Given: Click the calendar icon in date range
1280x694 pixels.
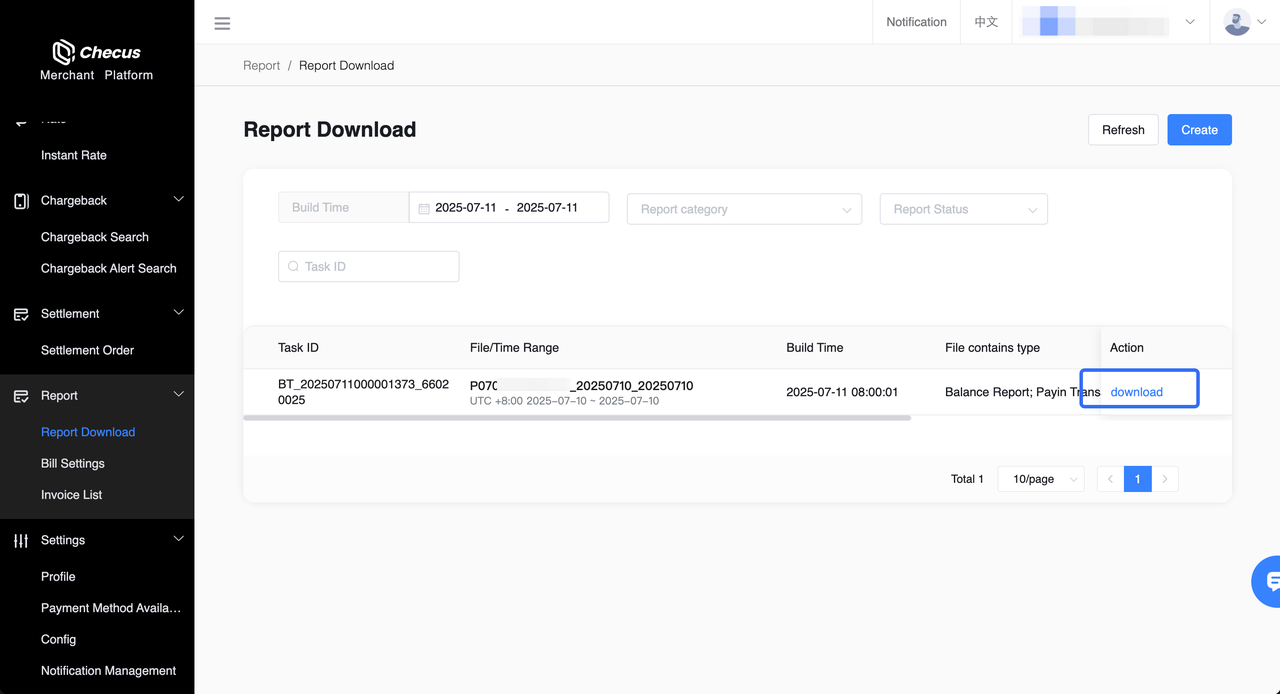Looking at the screenshot, I should tap(424, 208).
